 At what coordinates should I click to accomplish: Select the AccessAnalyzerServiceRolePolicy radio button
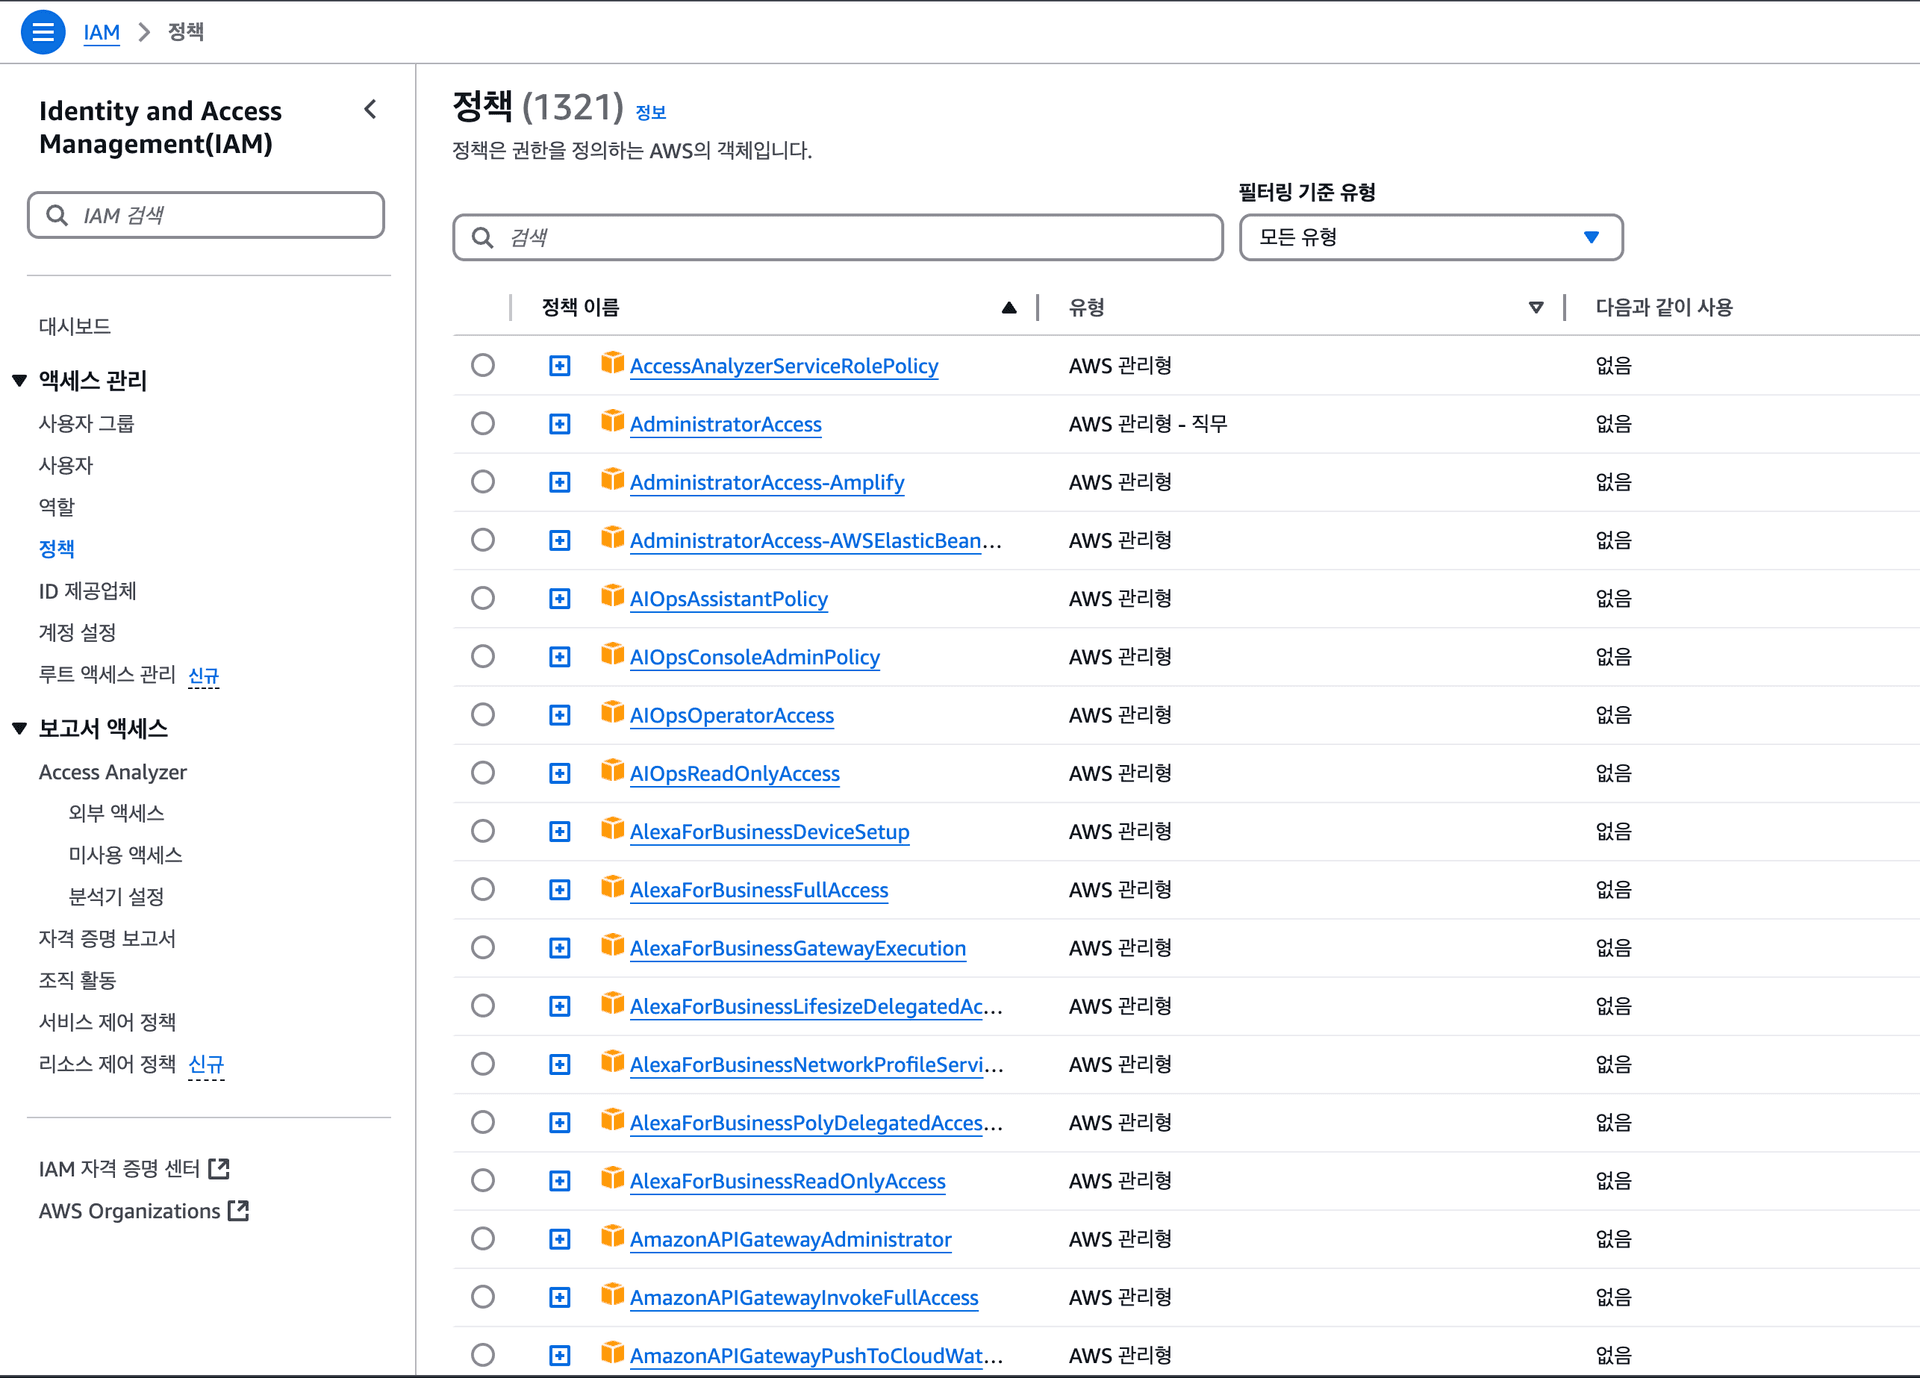tap(483, 365)
